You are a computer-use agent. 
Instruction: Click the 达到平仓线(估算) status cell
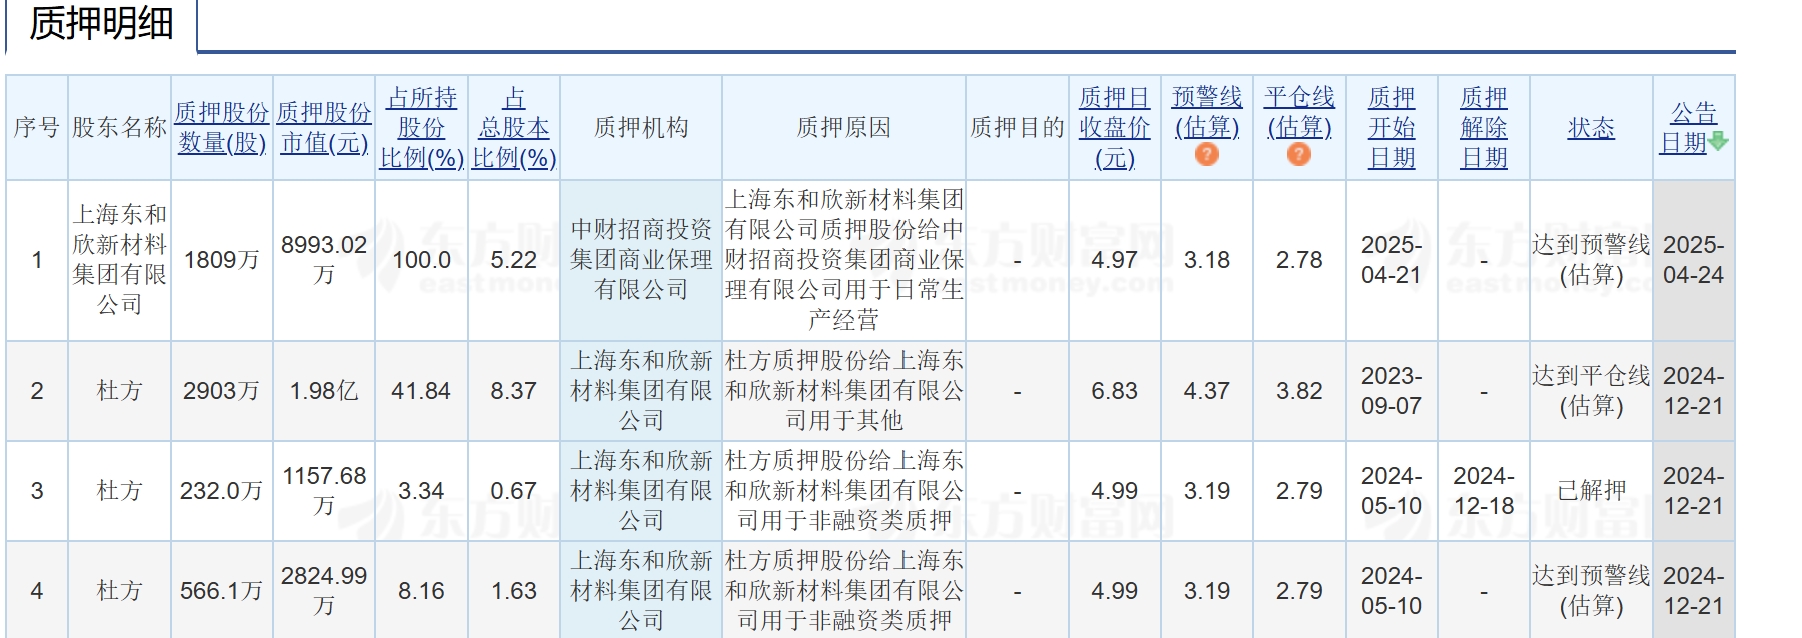(1591, 391)
